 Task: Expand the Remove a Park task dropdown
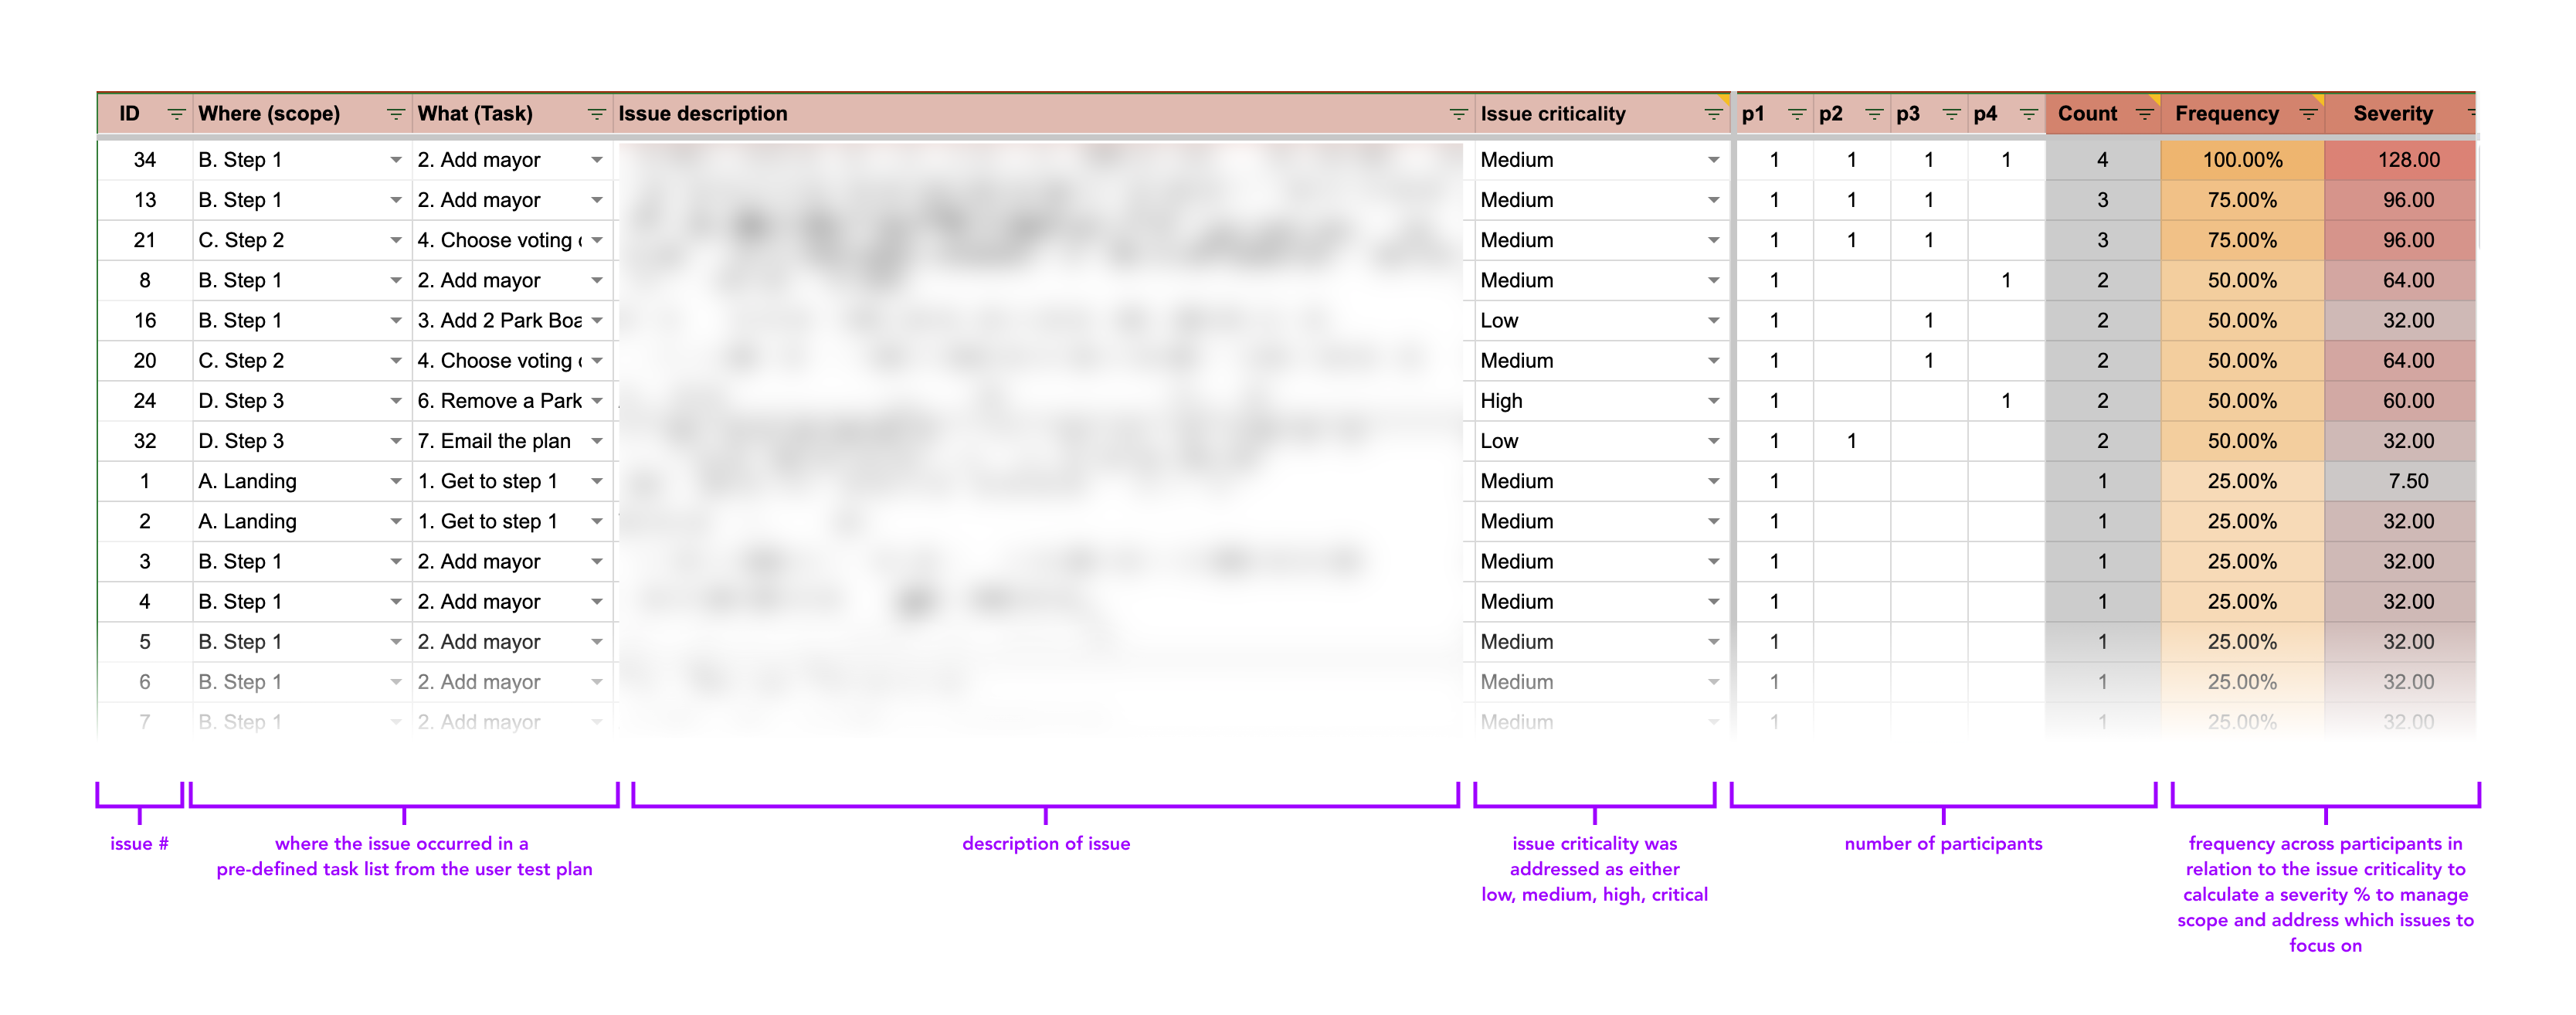(x=597, y=401)
